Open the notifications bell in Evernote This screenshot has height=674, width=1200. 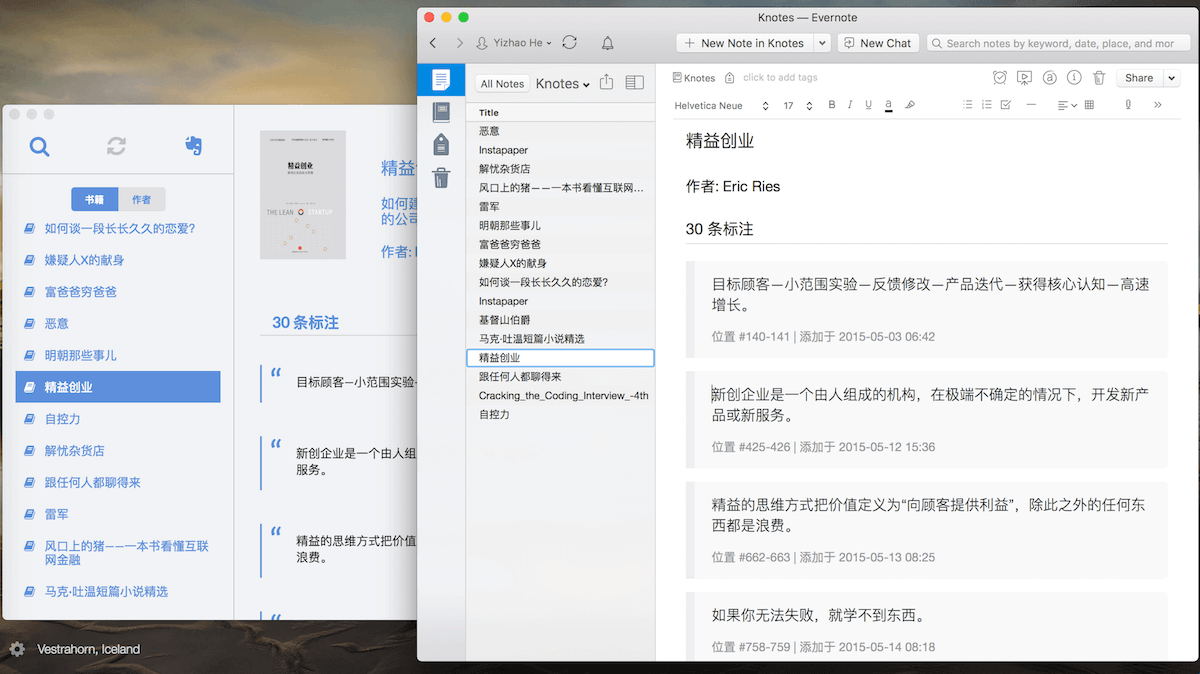pyautogui.click(x=607, y=43)
